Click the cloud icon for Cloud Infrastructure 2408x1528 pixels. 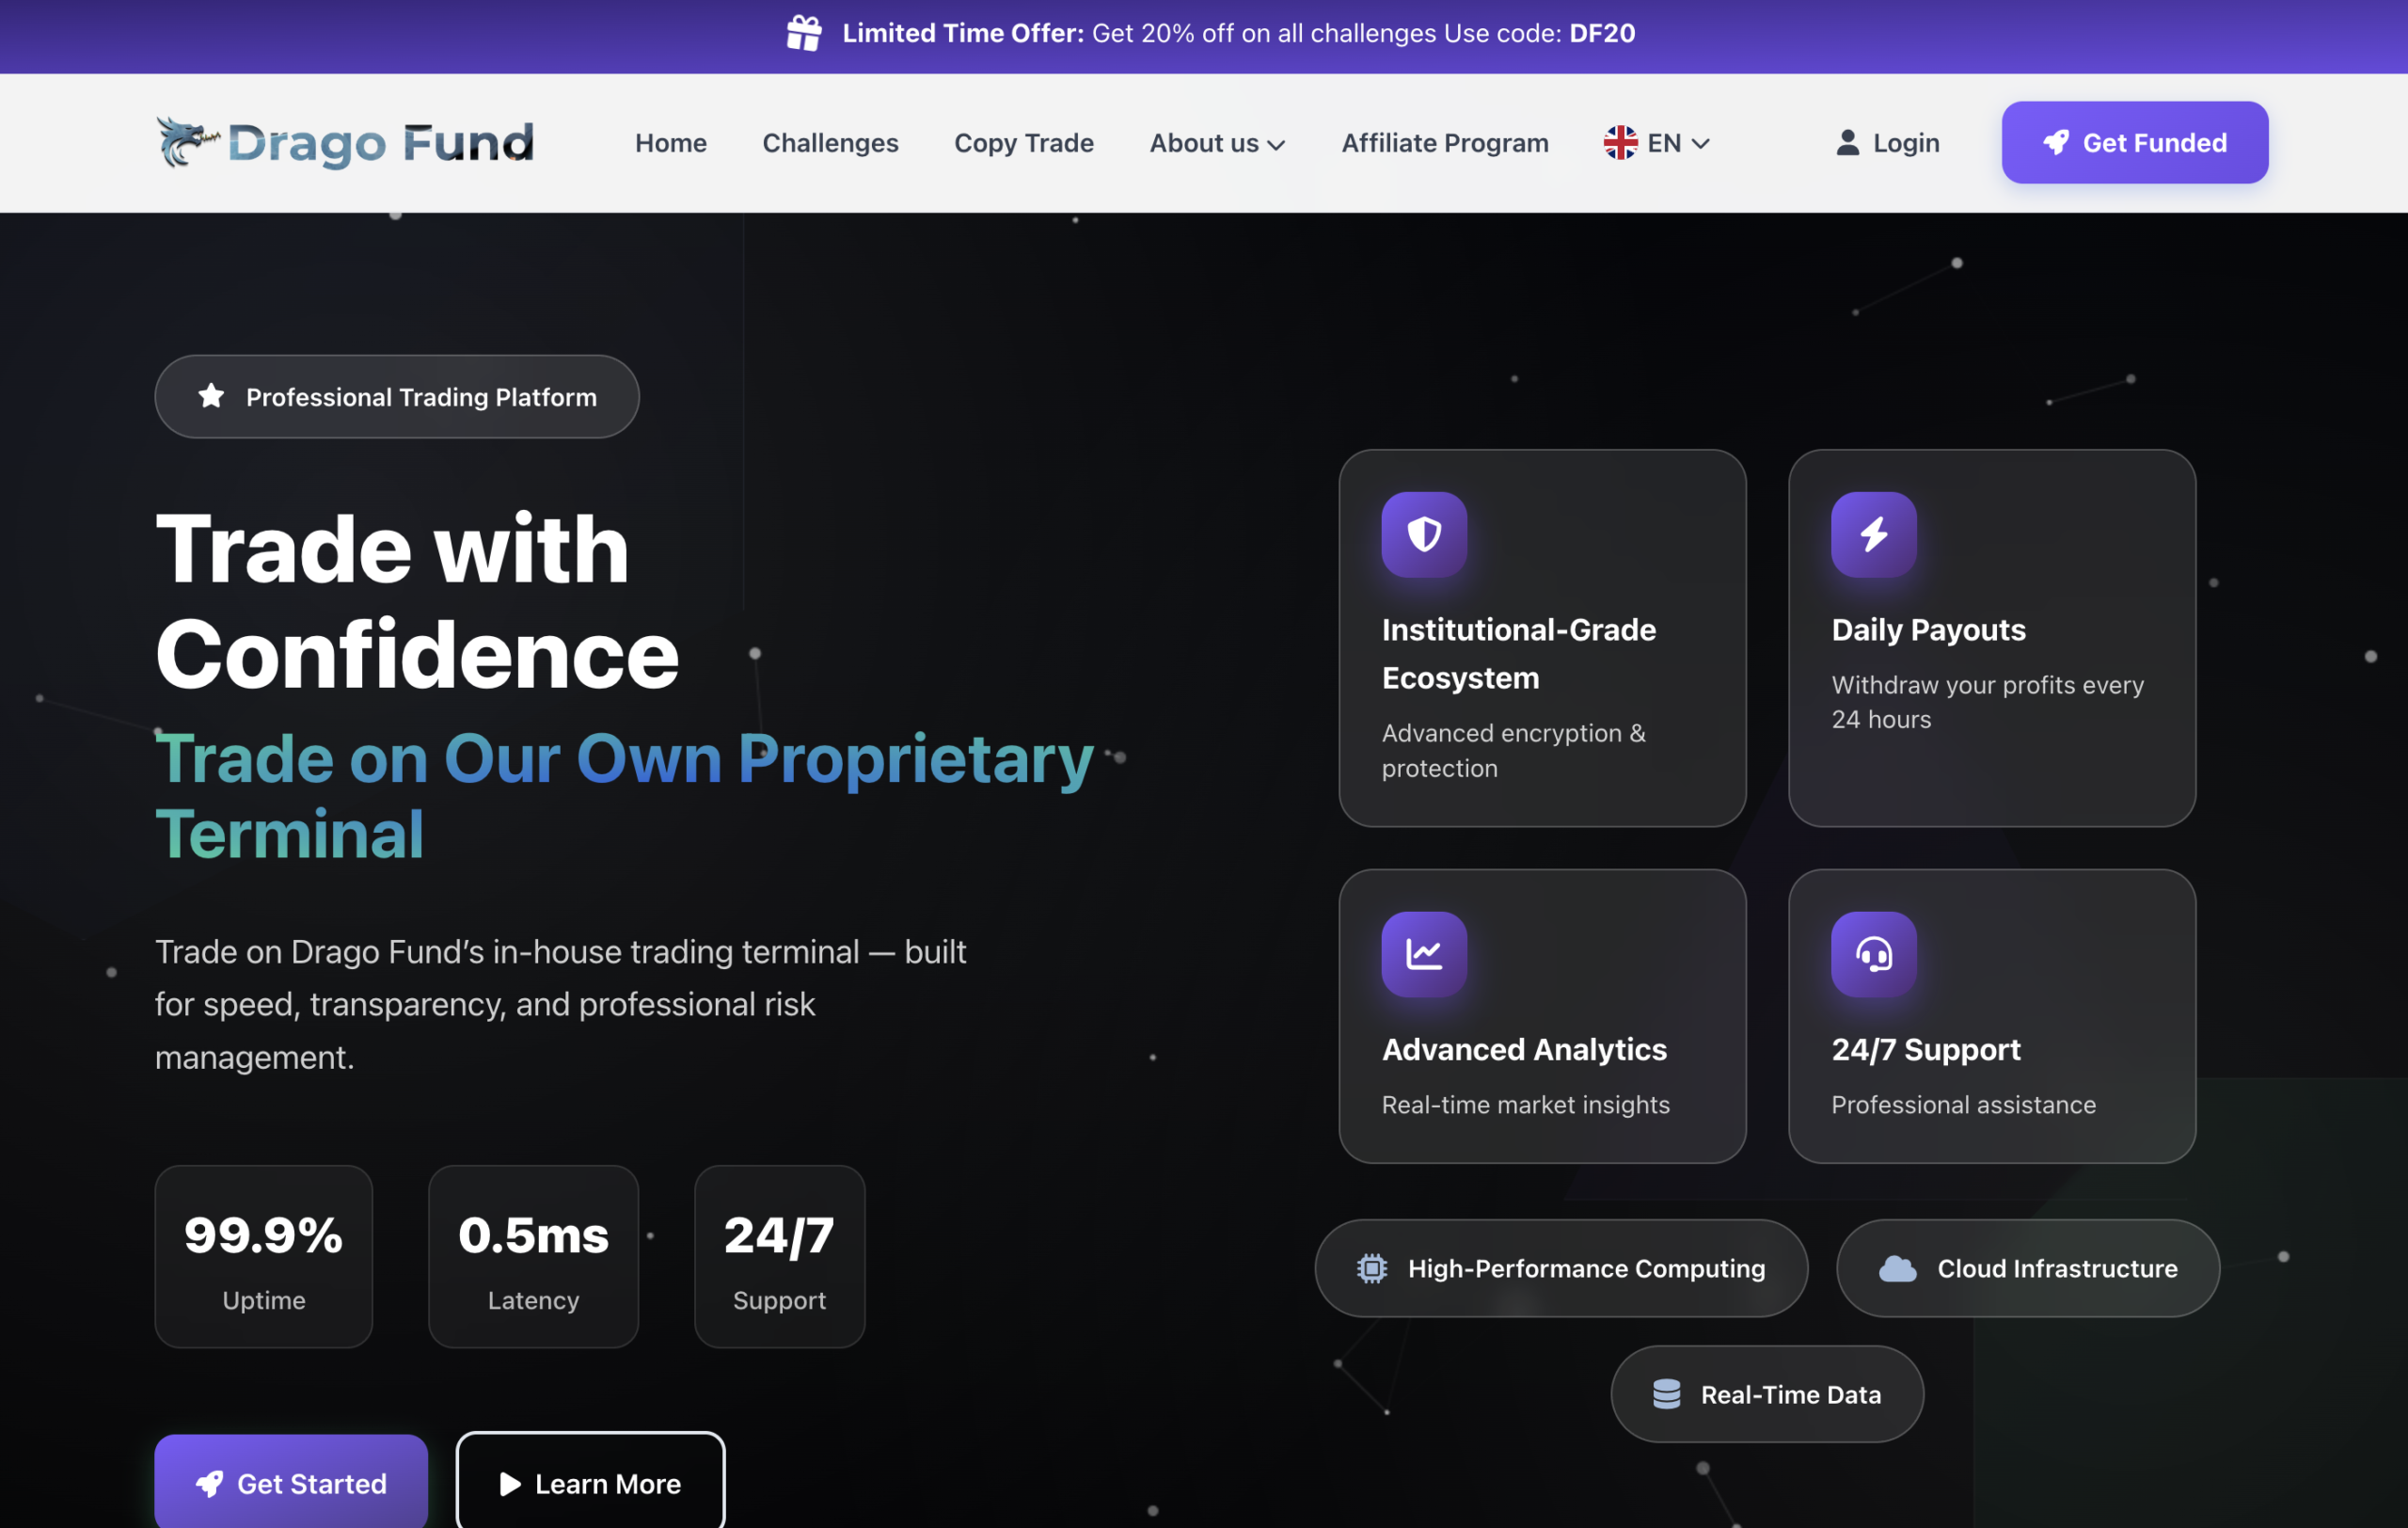[x=1897, y=1268]
